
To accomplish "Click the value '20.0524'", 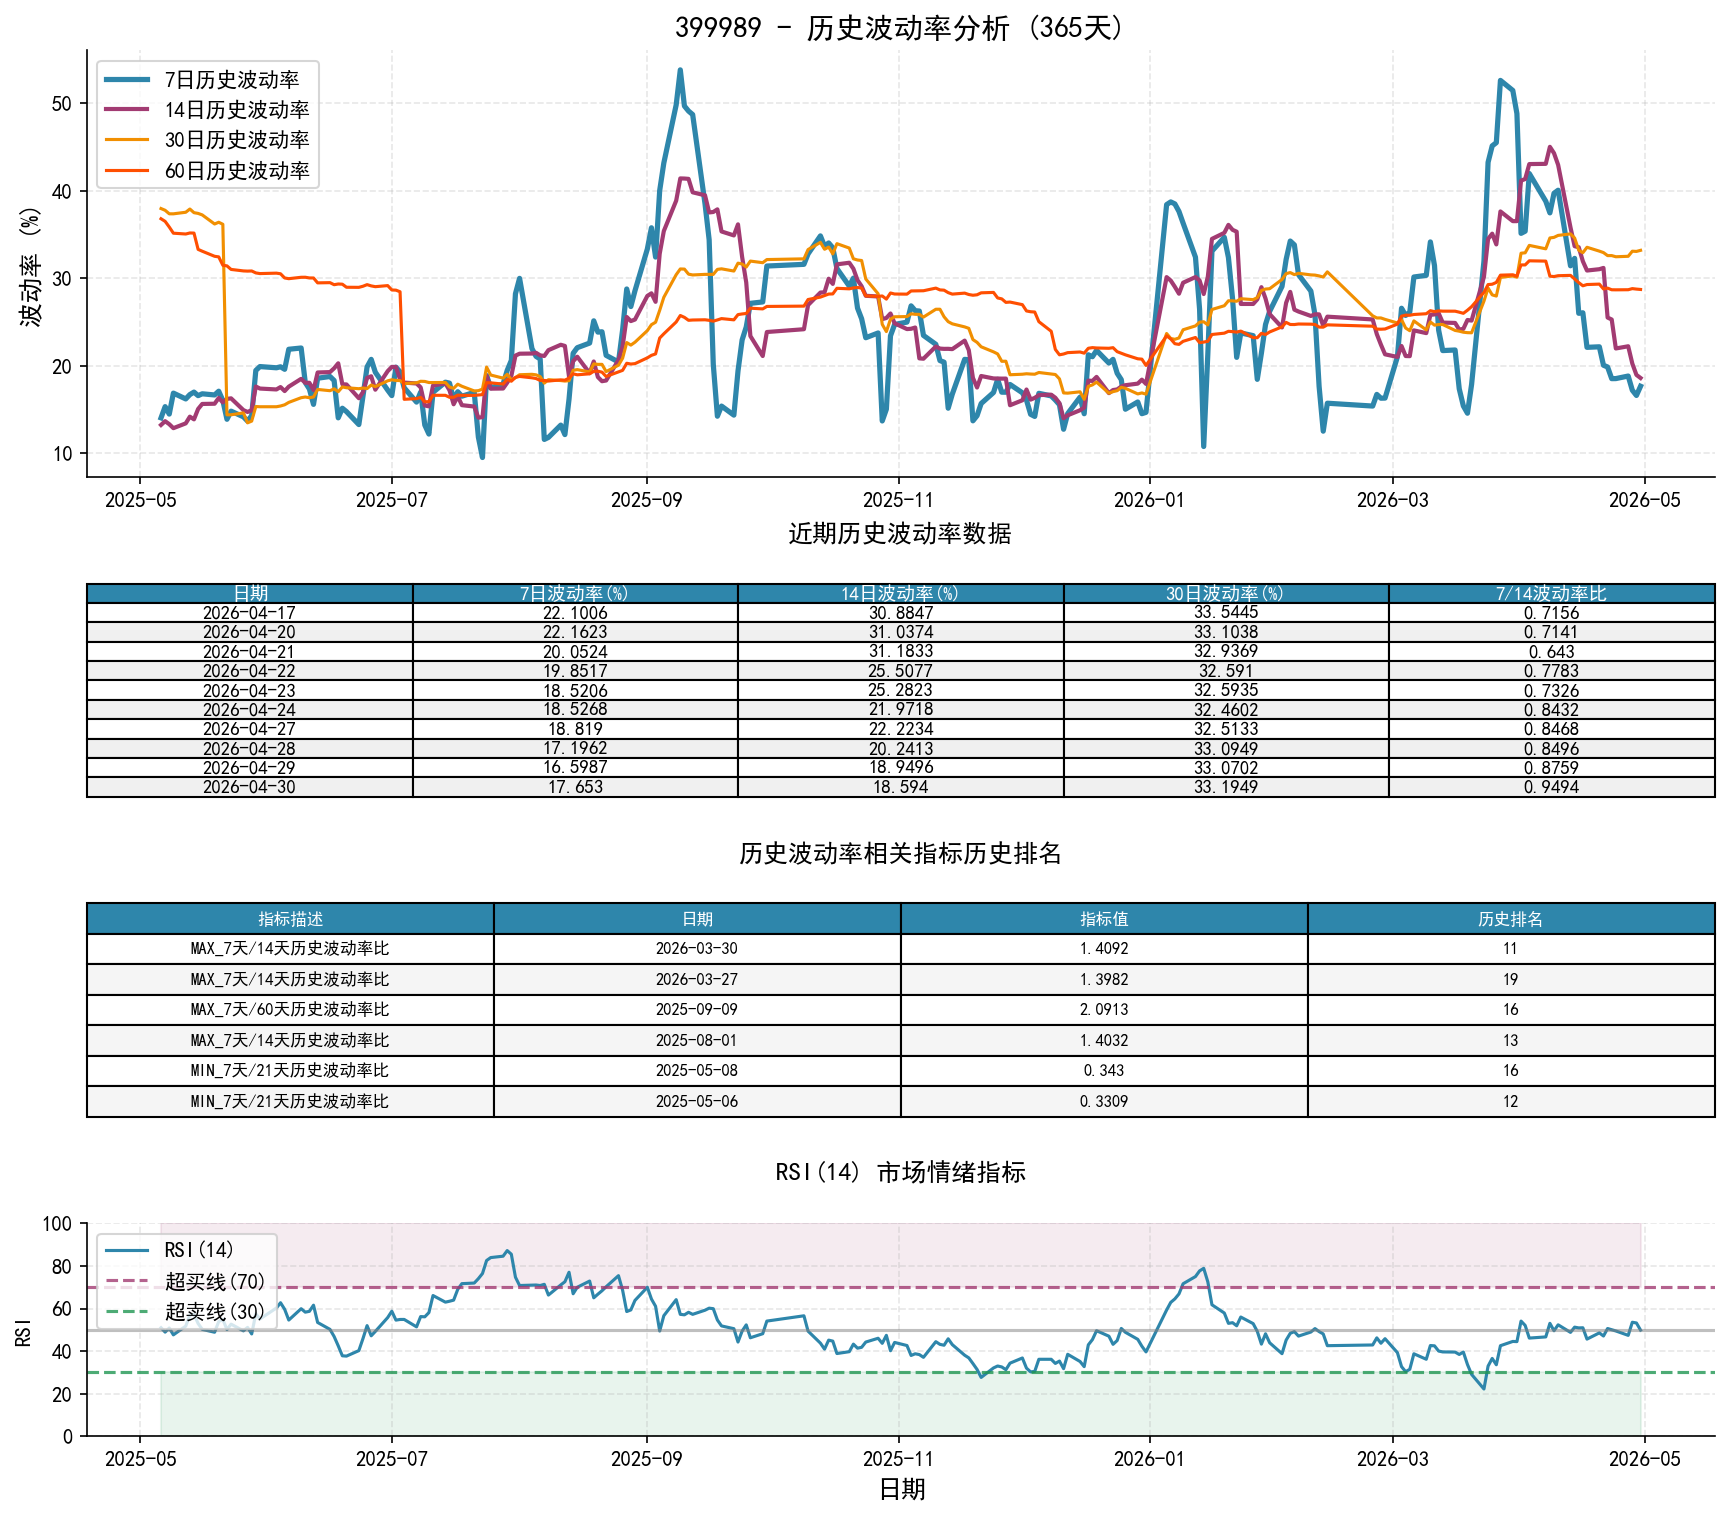I will (x=575, y=651).
